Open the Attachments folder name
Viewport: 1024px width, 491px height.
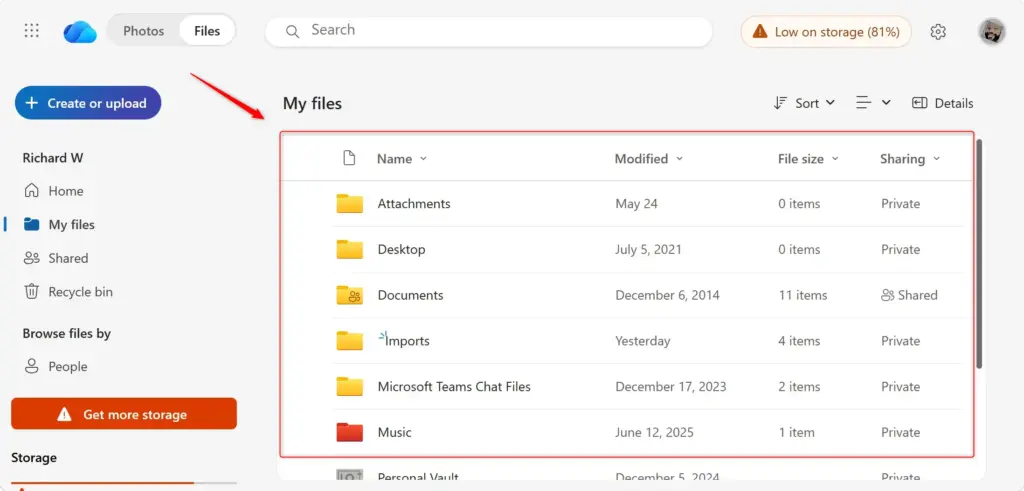point(414,204)
